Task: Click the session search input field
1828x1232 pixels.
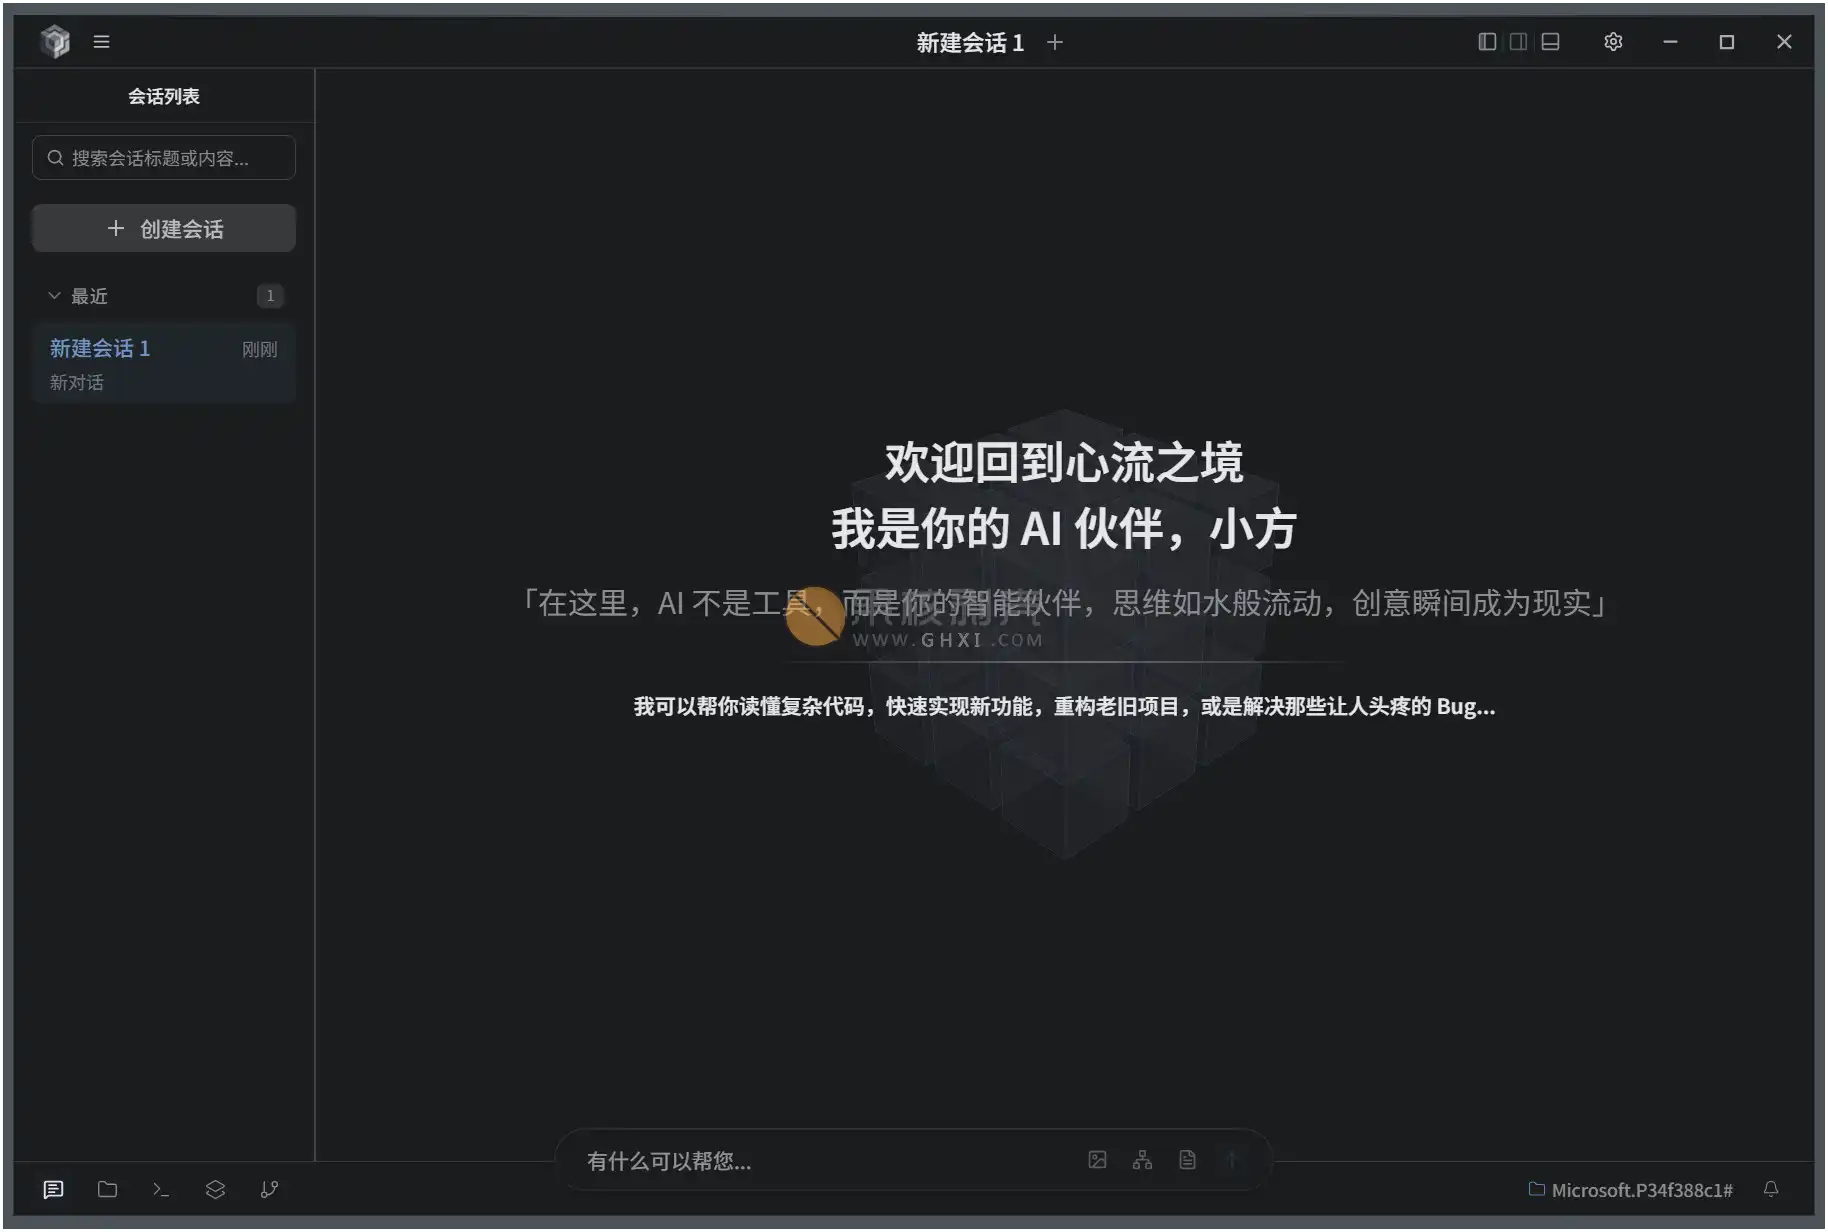Action: [163, 157]
